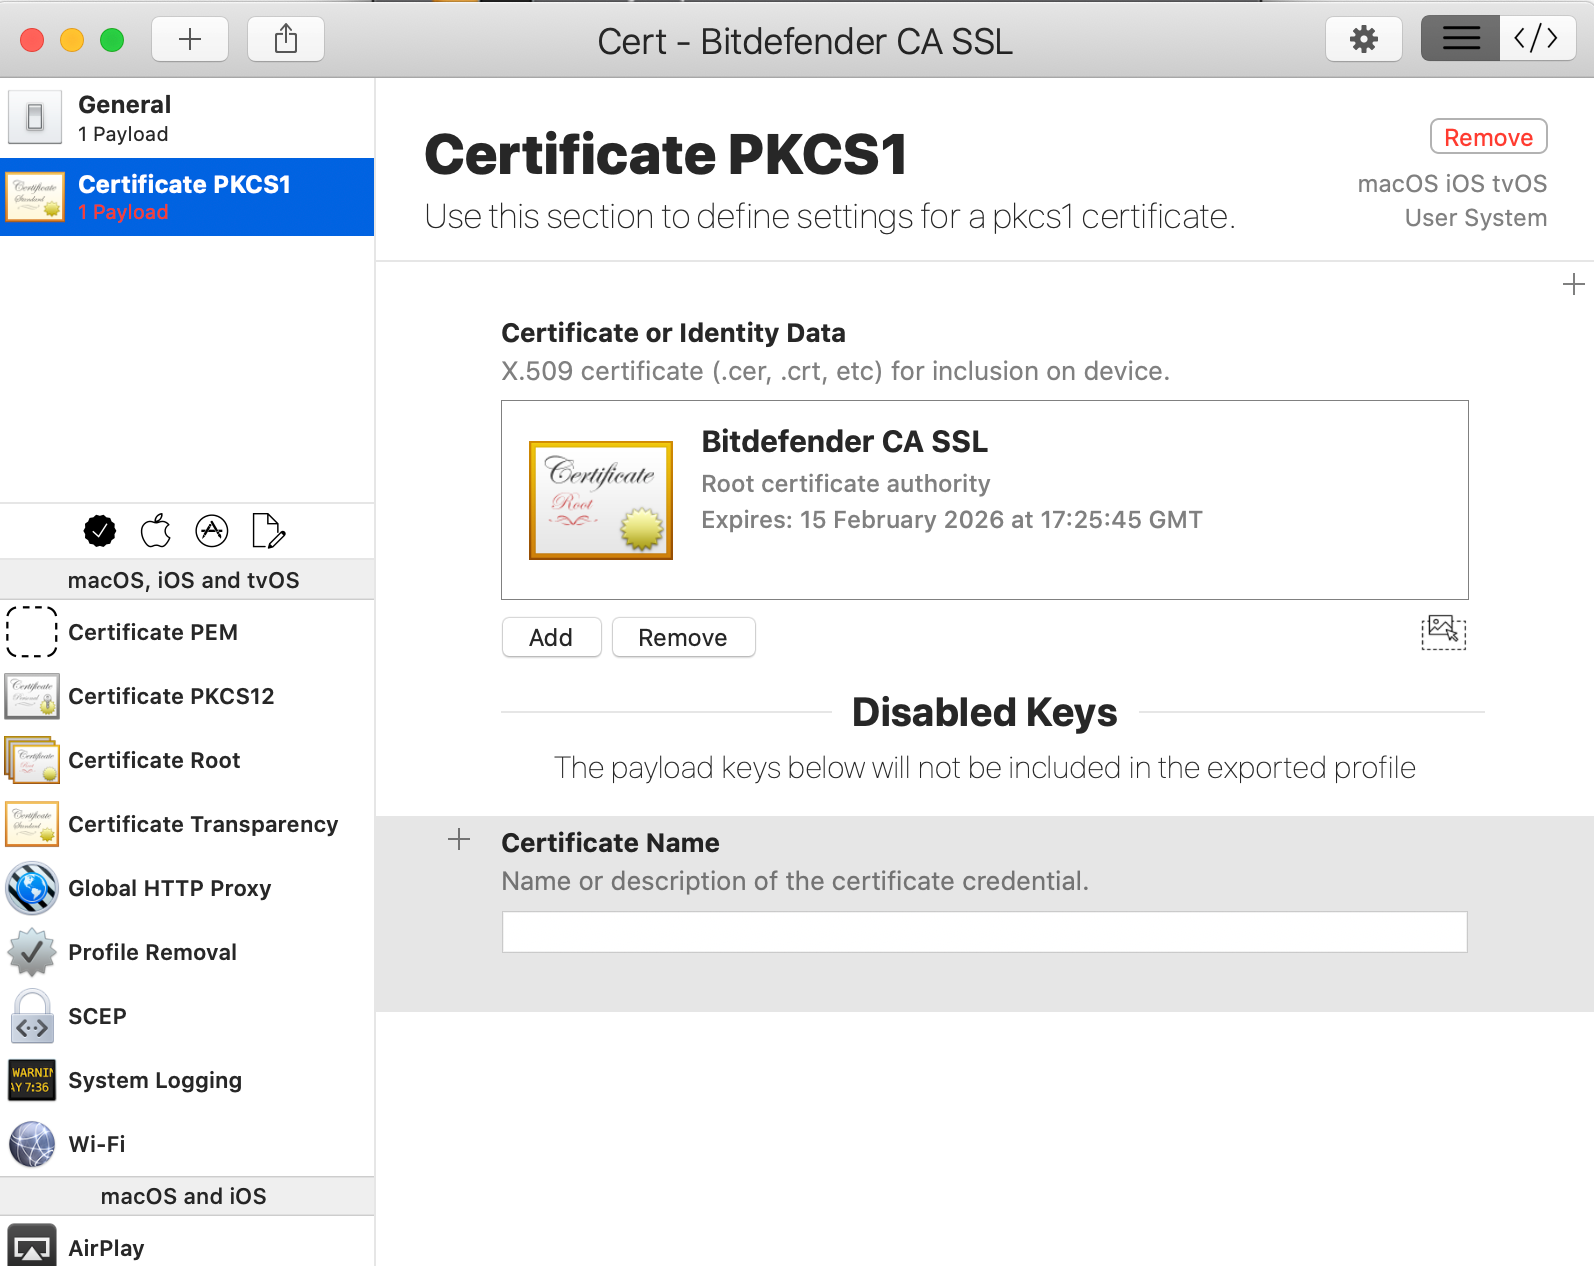The image size is (1594, 1266).
Task: Add the Profile Removal payload
Action: pos(187,952)
